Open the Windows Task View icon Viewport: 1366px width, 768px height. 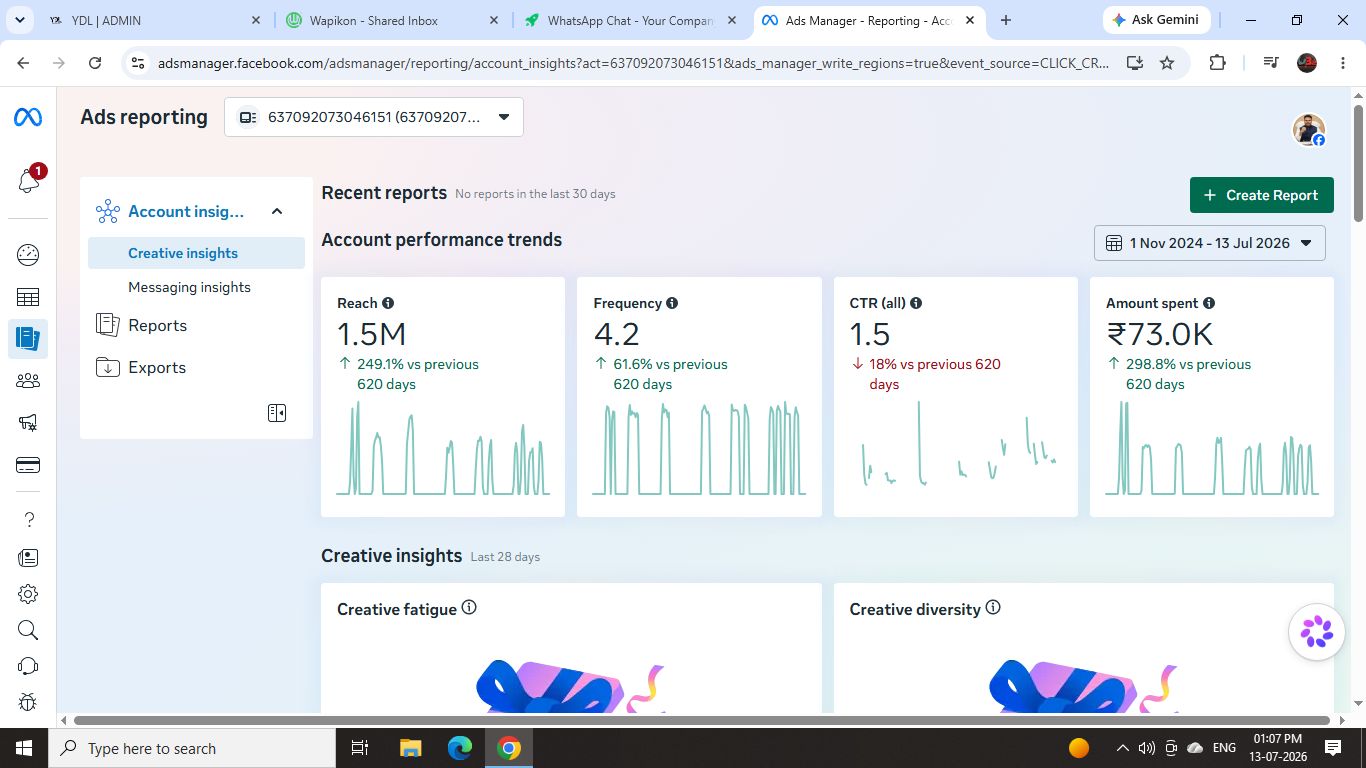point(360,748)
